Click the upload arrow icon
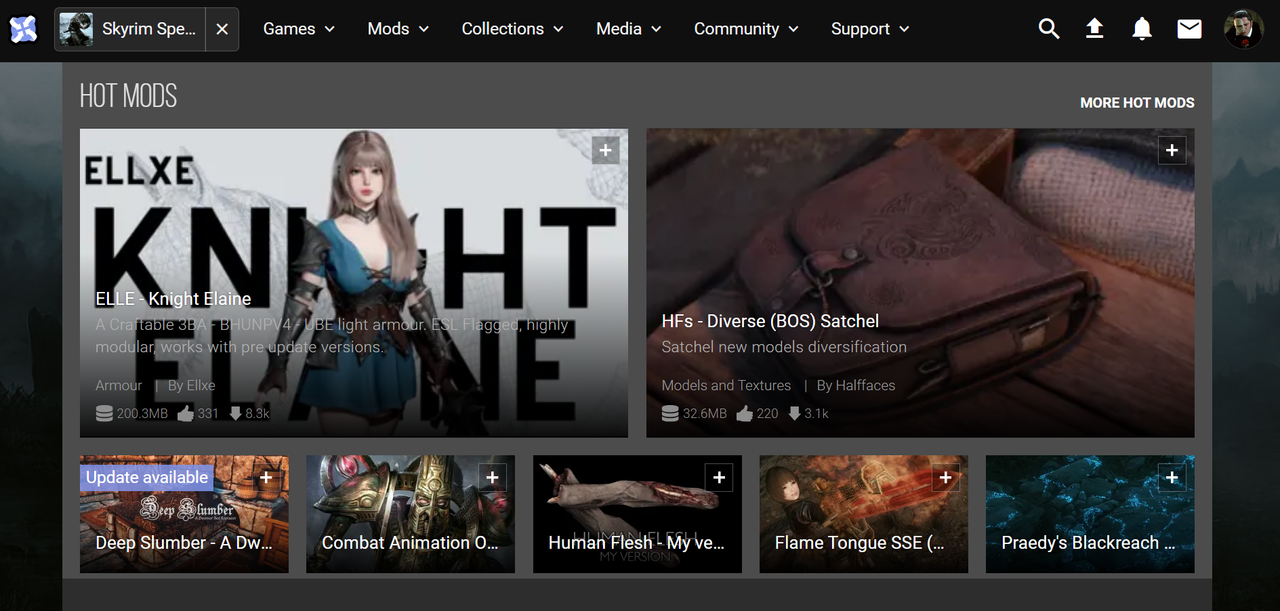Image resolution: width=1280 pixels, height=611 pixels. [1095, 29]
